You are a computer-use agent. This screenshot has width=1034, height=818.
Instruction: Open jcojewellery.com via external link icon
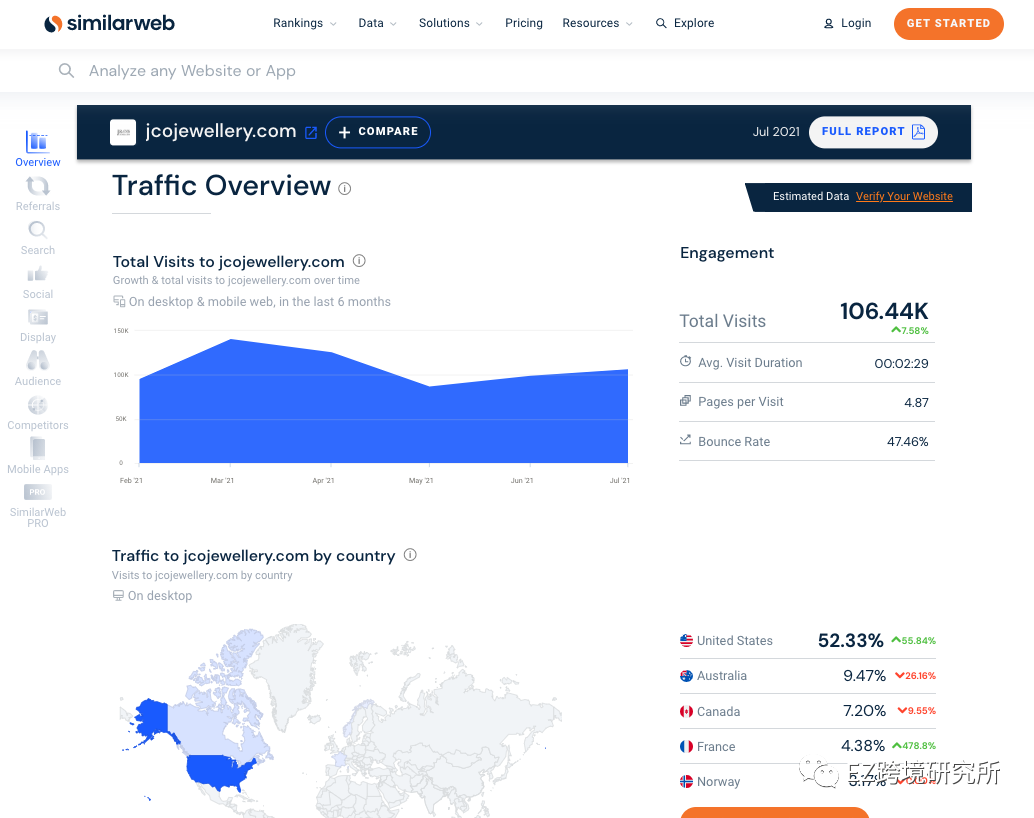(x=311, y=133)
